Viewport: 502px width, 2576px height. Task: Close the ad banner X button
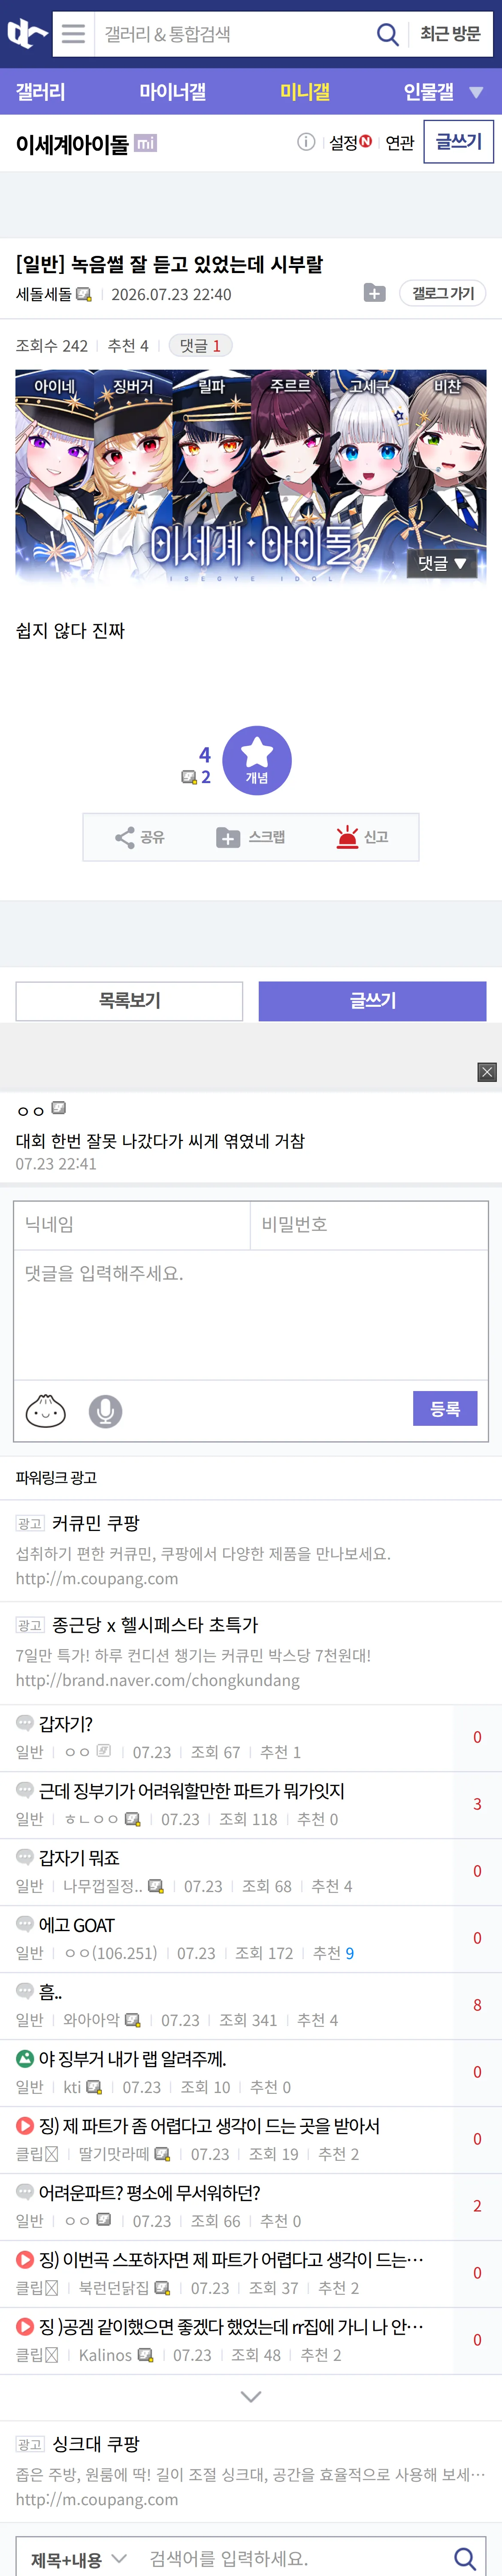487,1072
